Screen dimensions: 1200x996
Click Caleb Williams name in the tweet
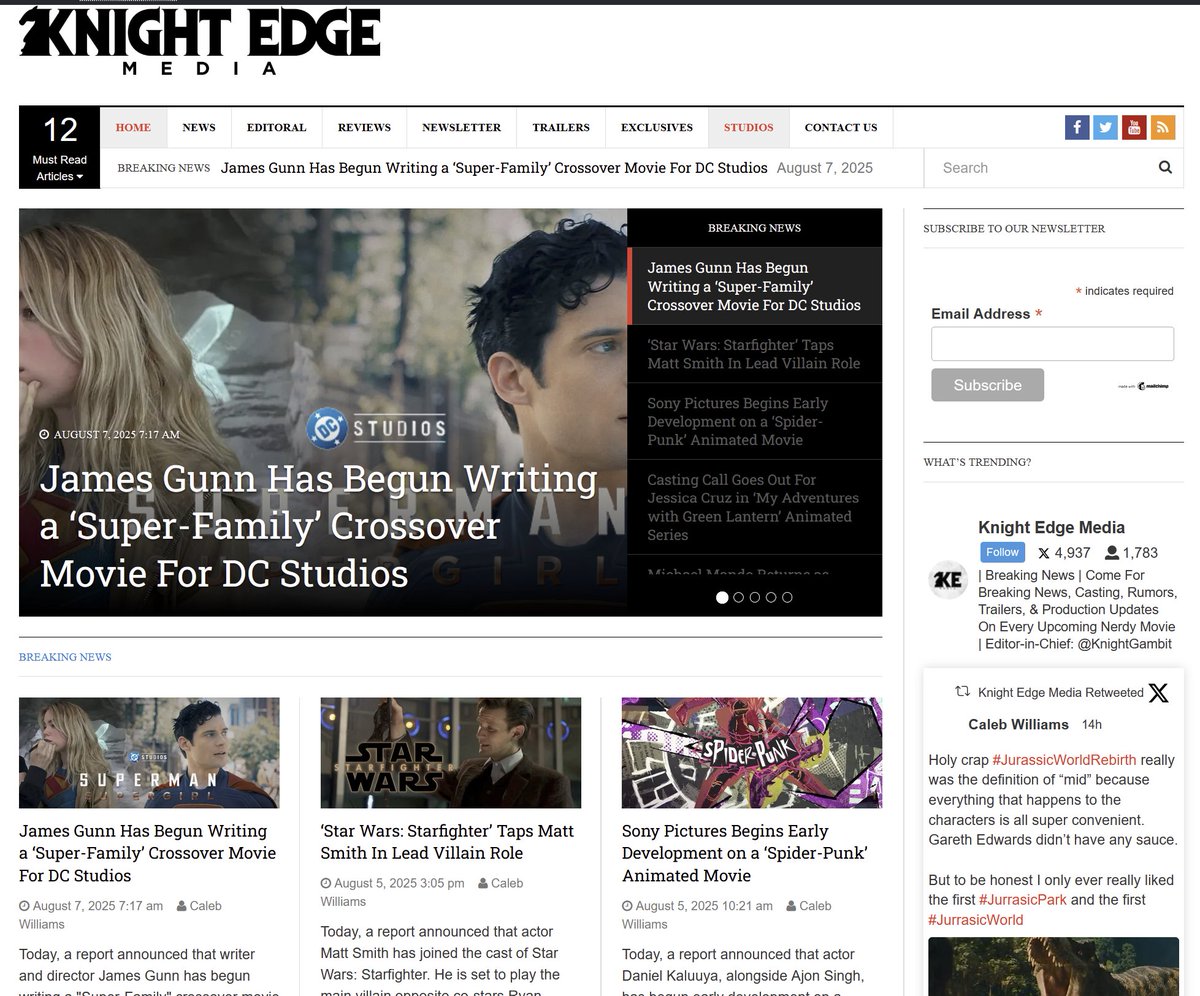coord(1019,724)
